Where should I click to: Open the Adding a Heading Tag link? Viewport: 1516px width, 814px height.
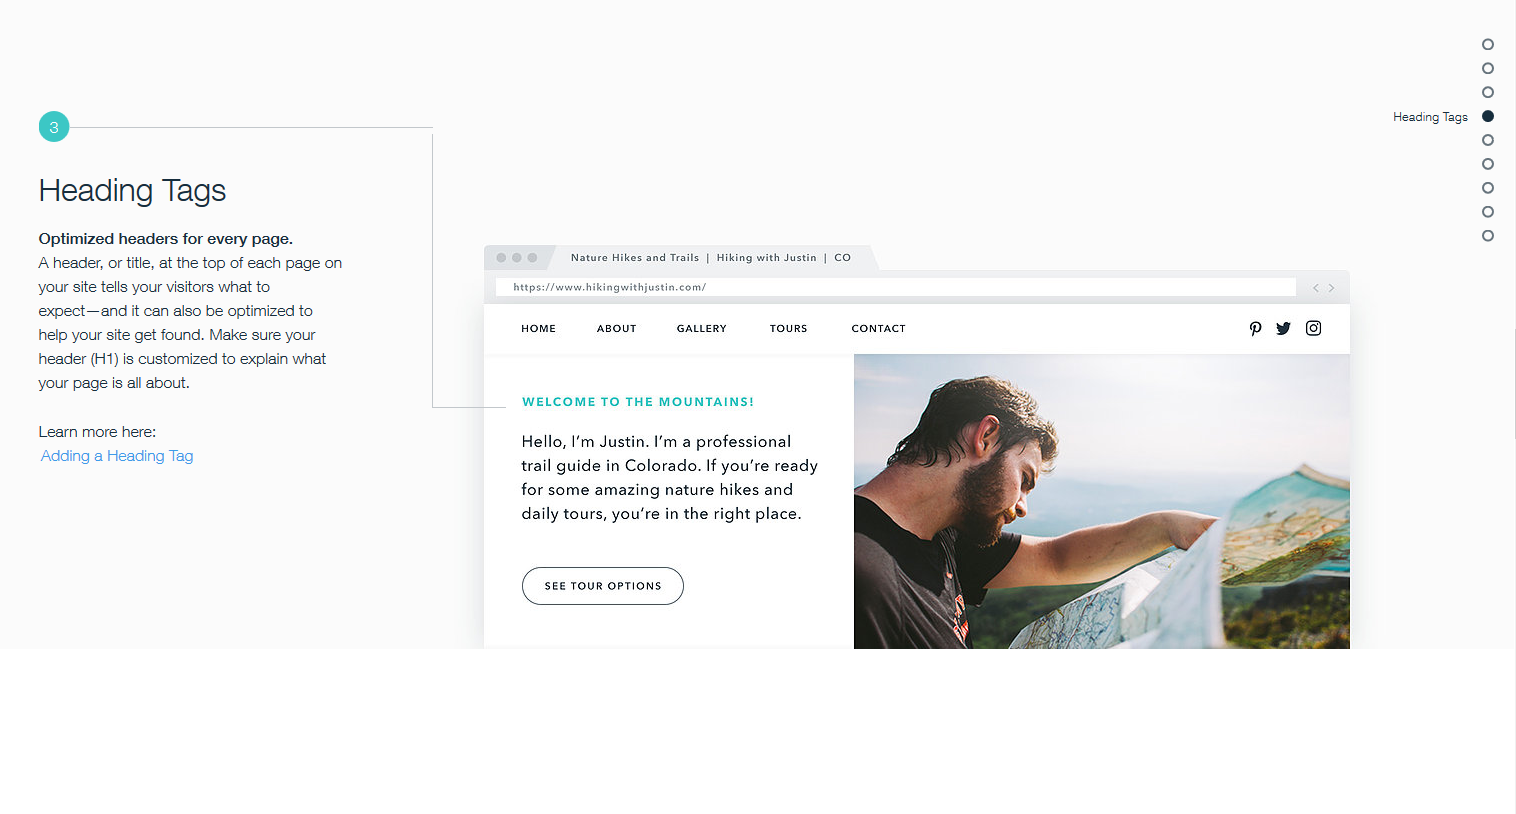coord(117,456)
